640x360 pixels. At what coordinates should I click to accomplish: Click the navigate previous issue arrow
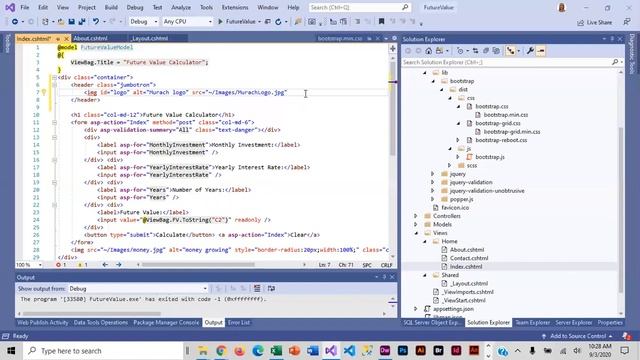[105, 264]
